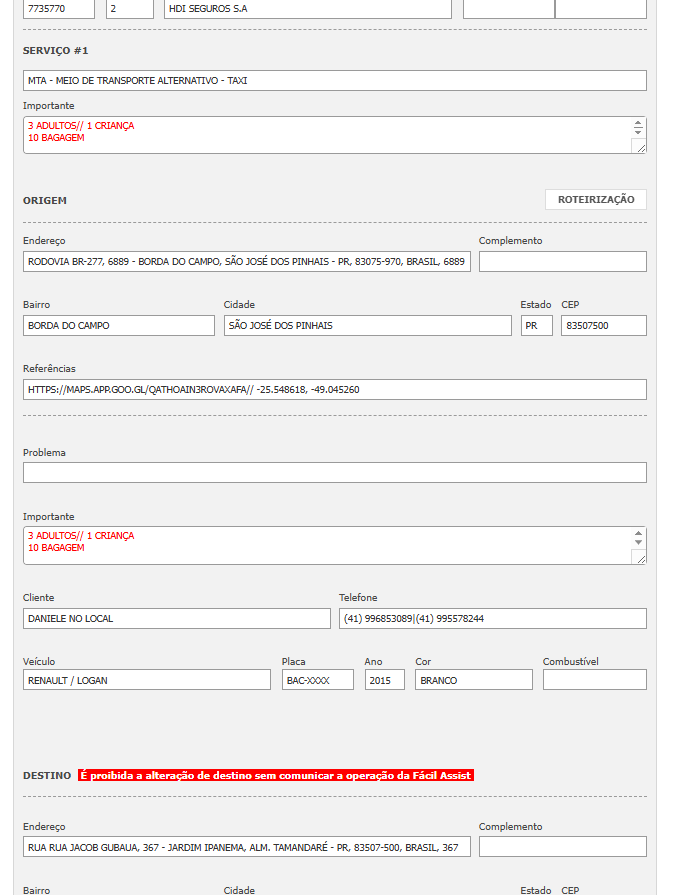Click the empty Combustível field
The image size is (673, 895).
tap(594, 680)
